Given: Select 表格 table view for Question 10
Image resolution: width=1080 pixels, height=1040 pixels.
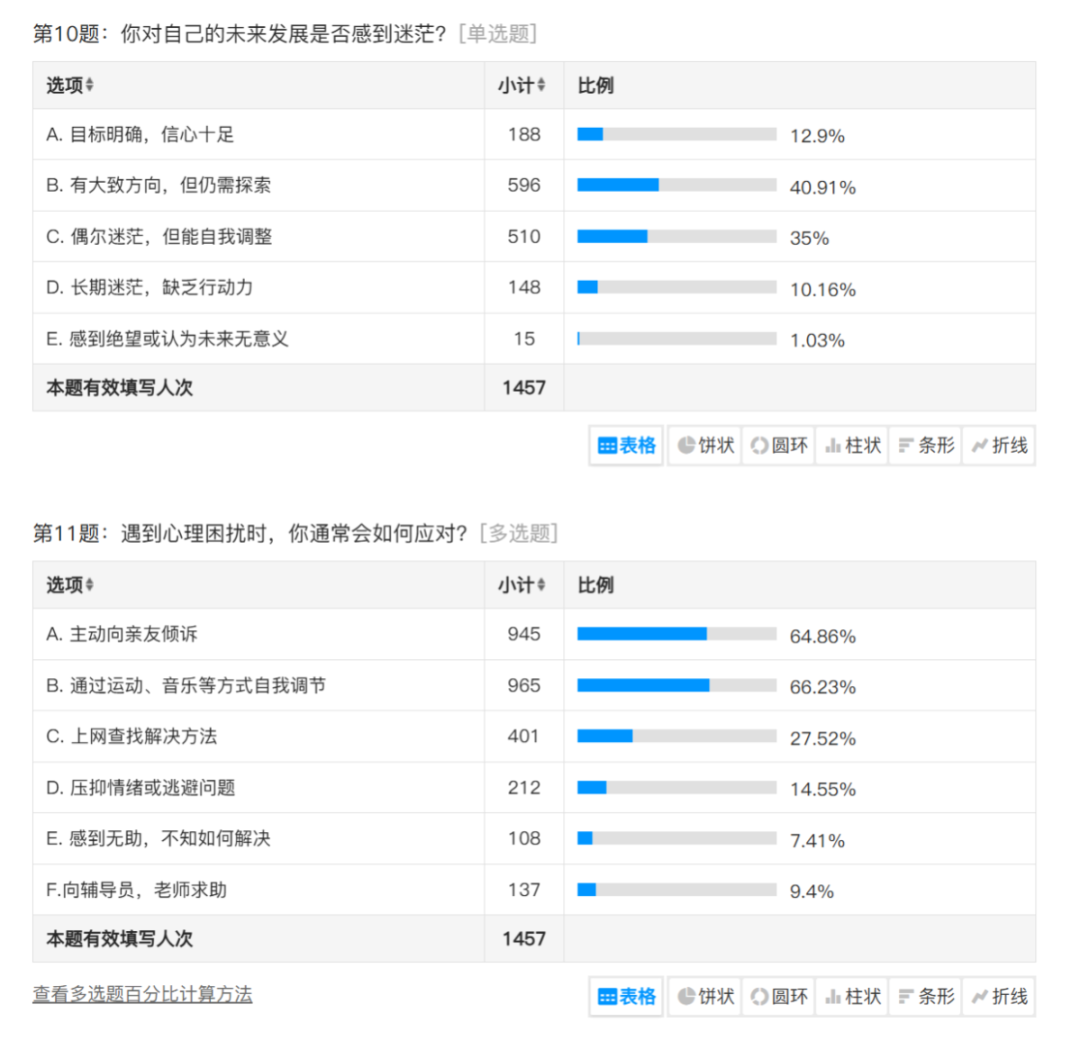Looking at the screenshot, I should (x=627, y=446).
